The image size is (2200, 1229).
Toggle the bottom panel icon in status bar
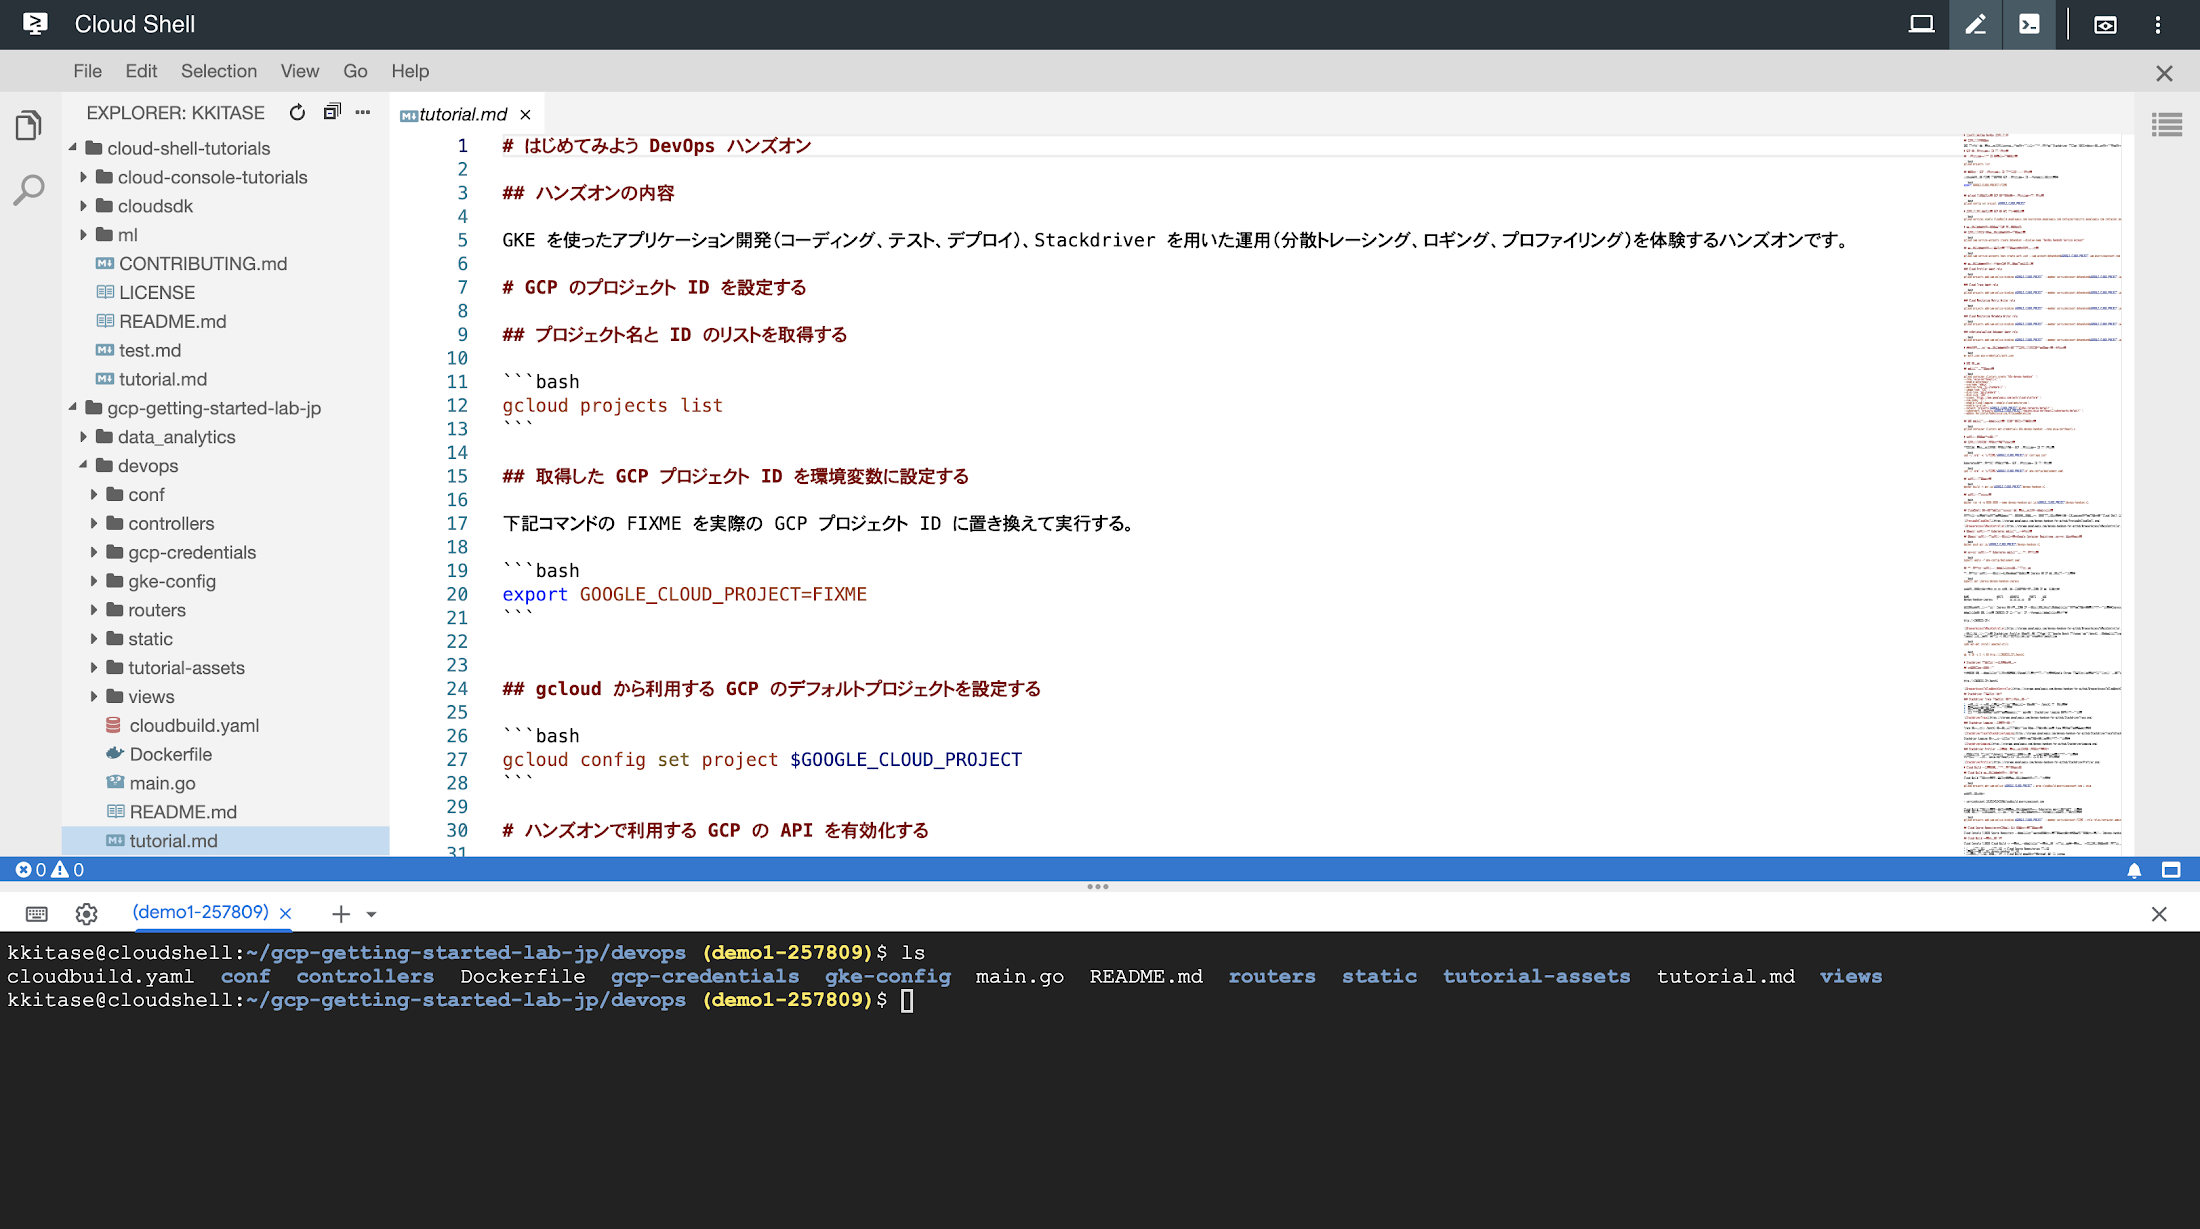pyautogui.click(x=2171, y=870)
